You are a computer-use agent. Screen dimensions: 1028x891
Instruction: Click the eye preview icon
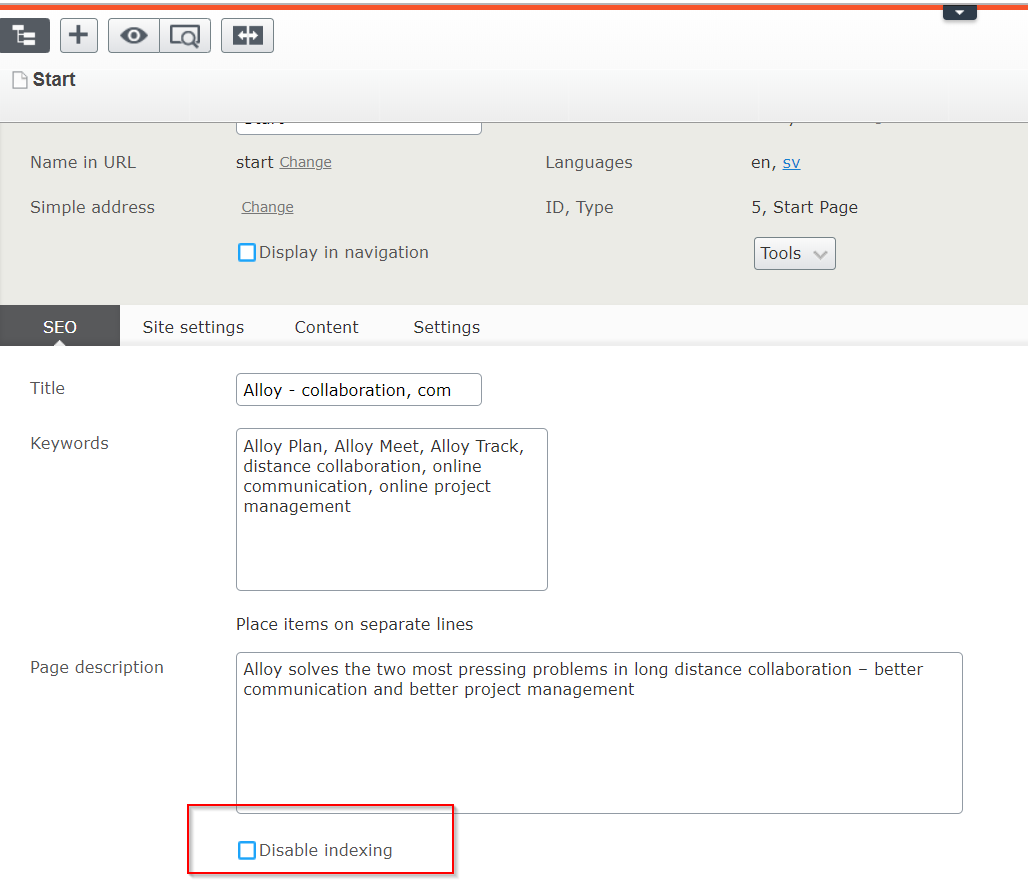click(x=134, y=36)
